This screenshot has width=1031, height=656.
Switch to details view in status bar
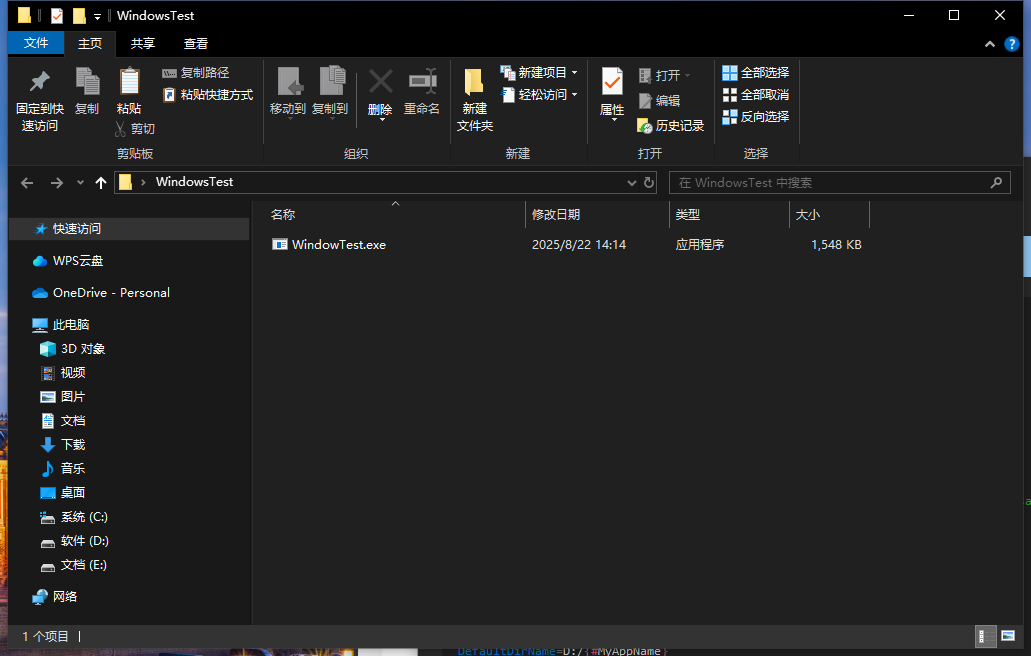click(985, 636)
